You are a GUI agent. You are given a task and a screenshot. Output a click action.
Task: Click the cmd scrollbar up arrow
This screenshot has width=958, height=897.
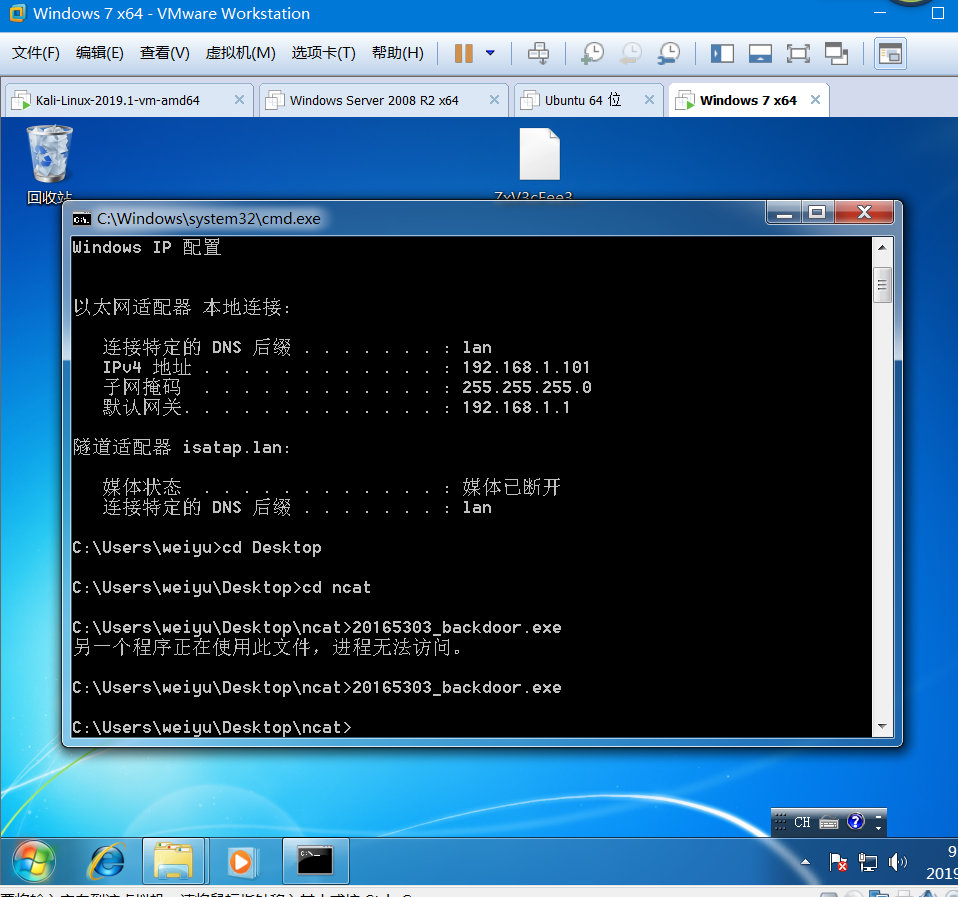[x=882, y=247]
